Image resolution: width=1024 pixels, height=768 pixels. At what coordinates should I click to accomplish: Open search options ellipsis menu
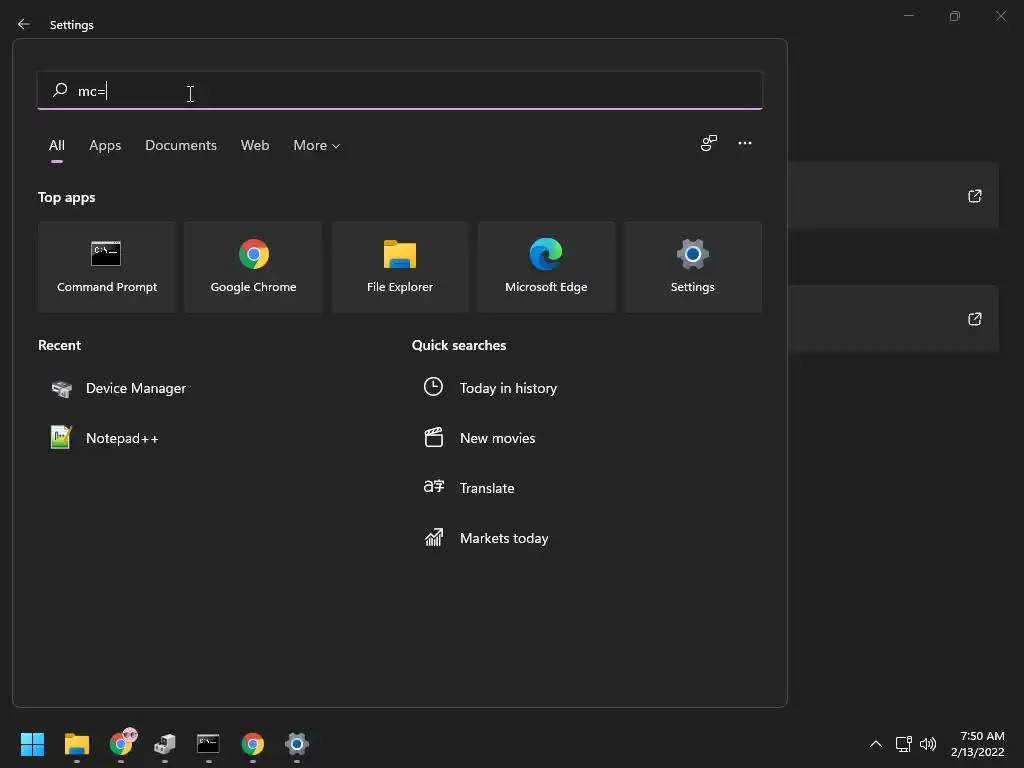tap(744, 143)
